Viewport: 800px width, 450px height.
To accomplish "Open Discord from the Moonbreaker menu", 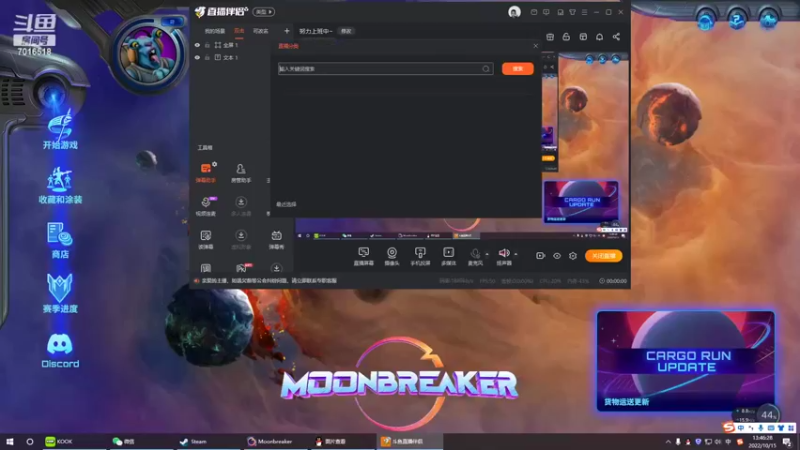I will (60, 350).
